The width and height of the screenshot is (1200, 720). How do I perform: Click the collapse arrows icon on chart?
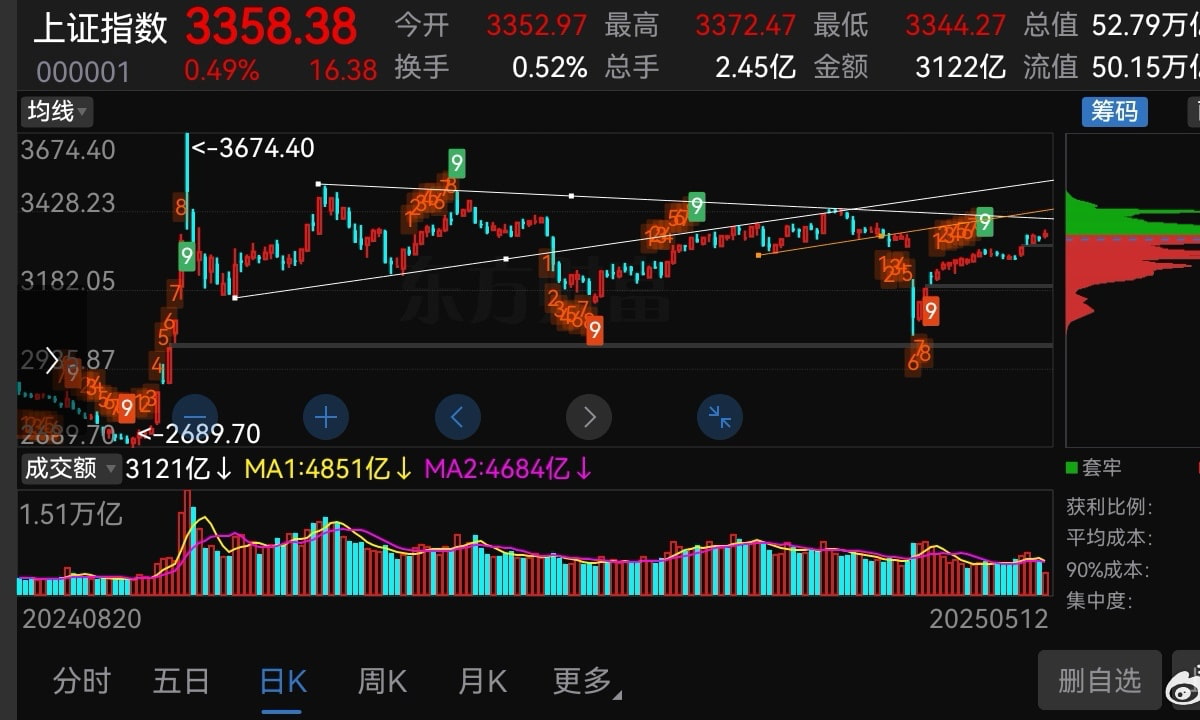click(x=719, y=416)
